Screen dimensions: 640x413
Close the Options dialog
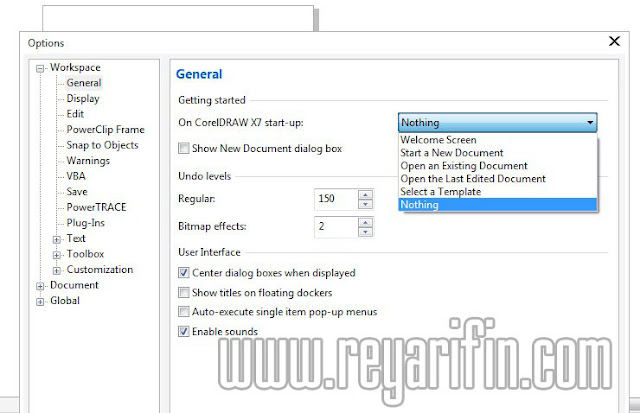tap(614, 41)
